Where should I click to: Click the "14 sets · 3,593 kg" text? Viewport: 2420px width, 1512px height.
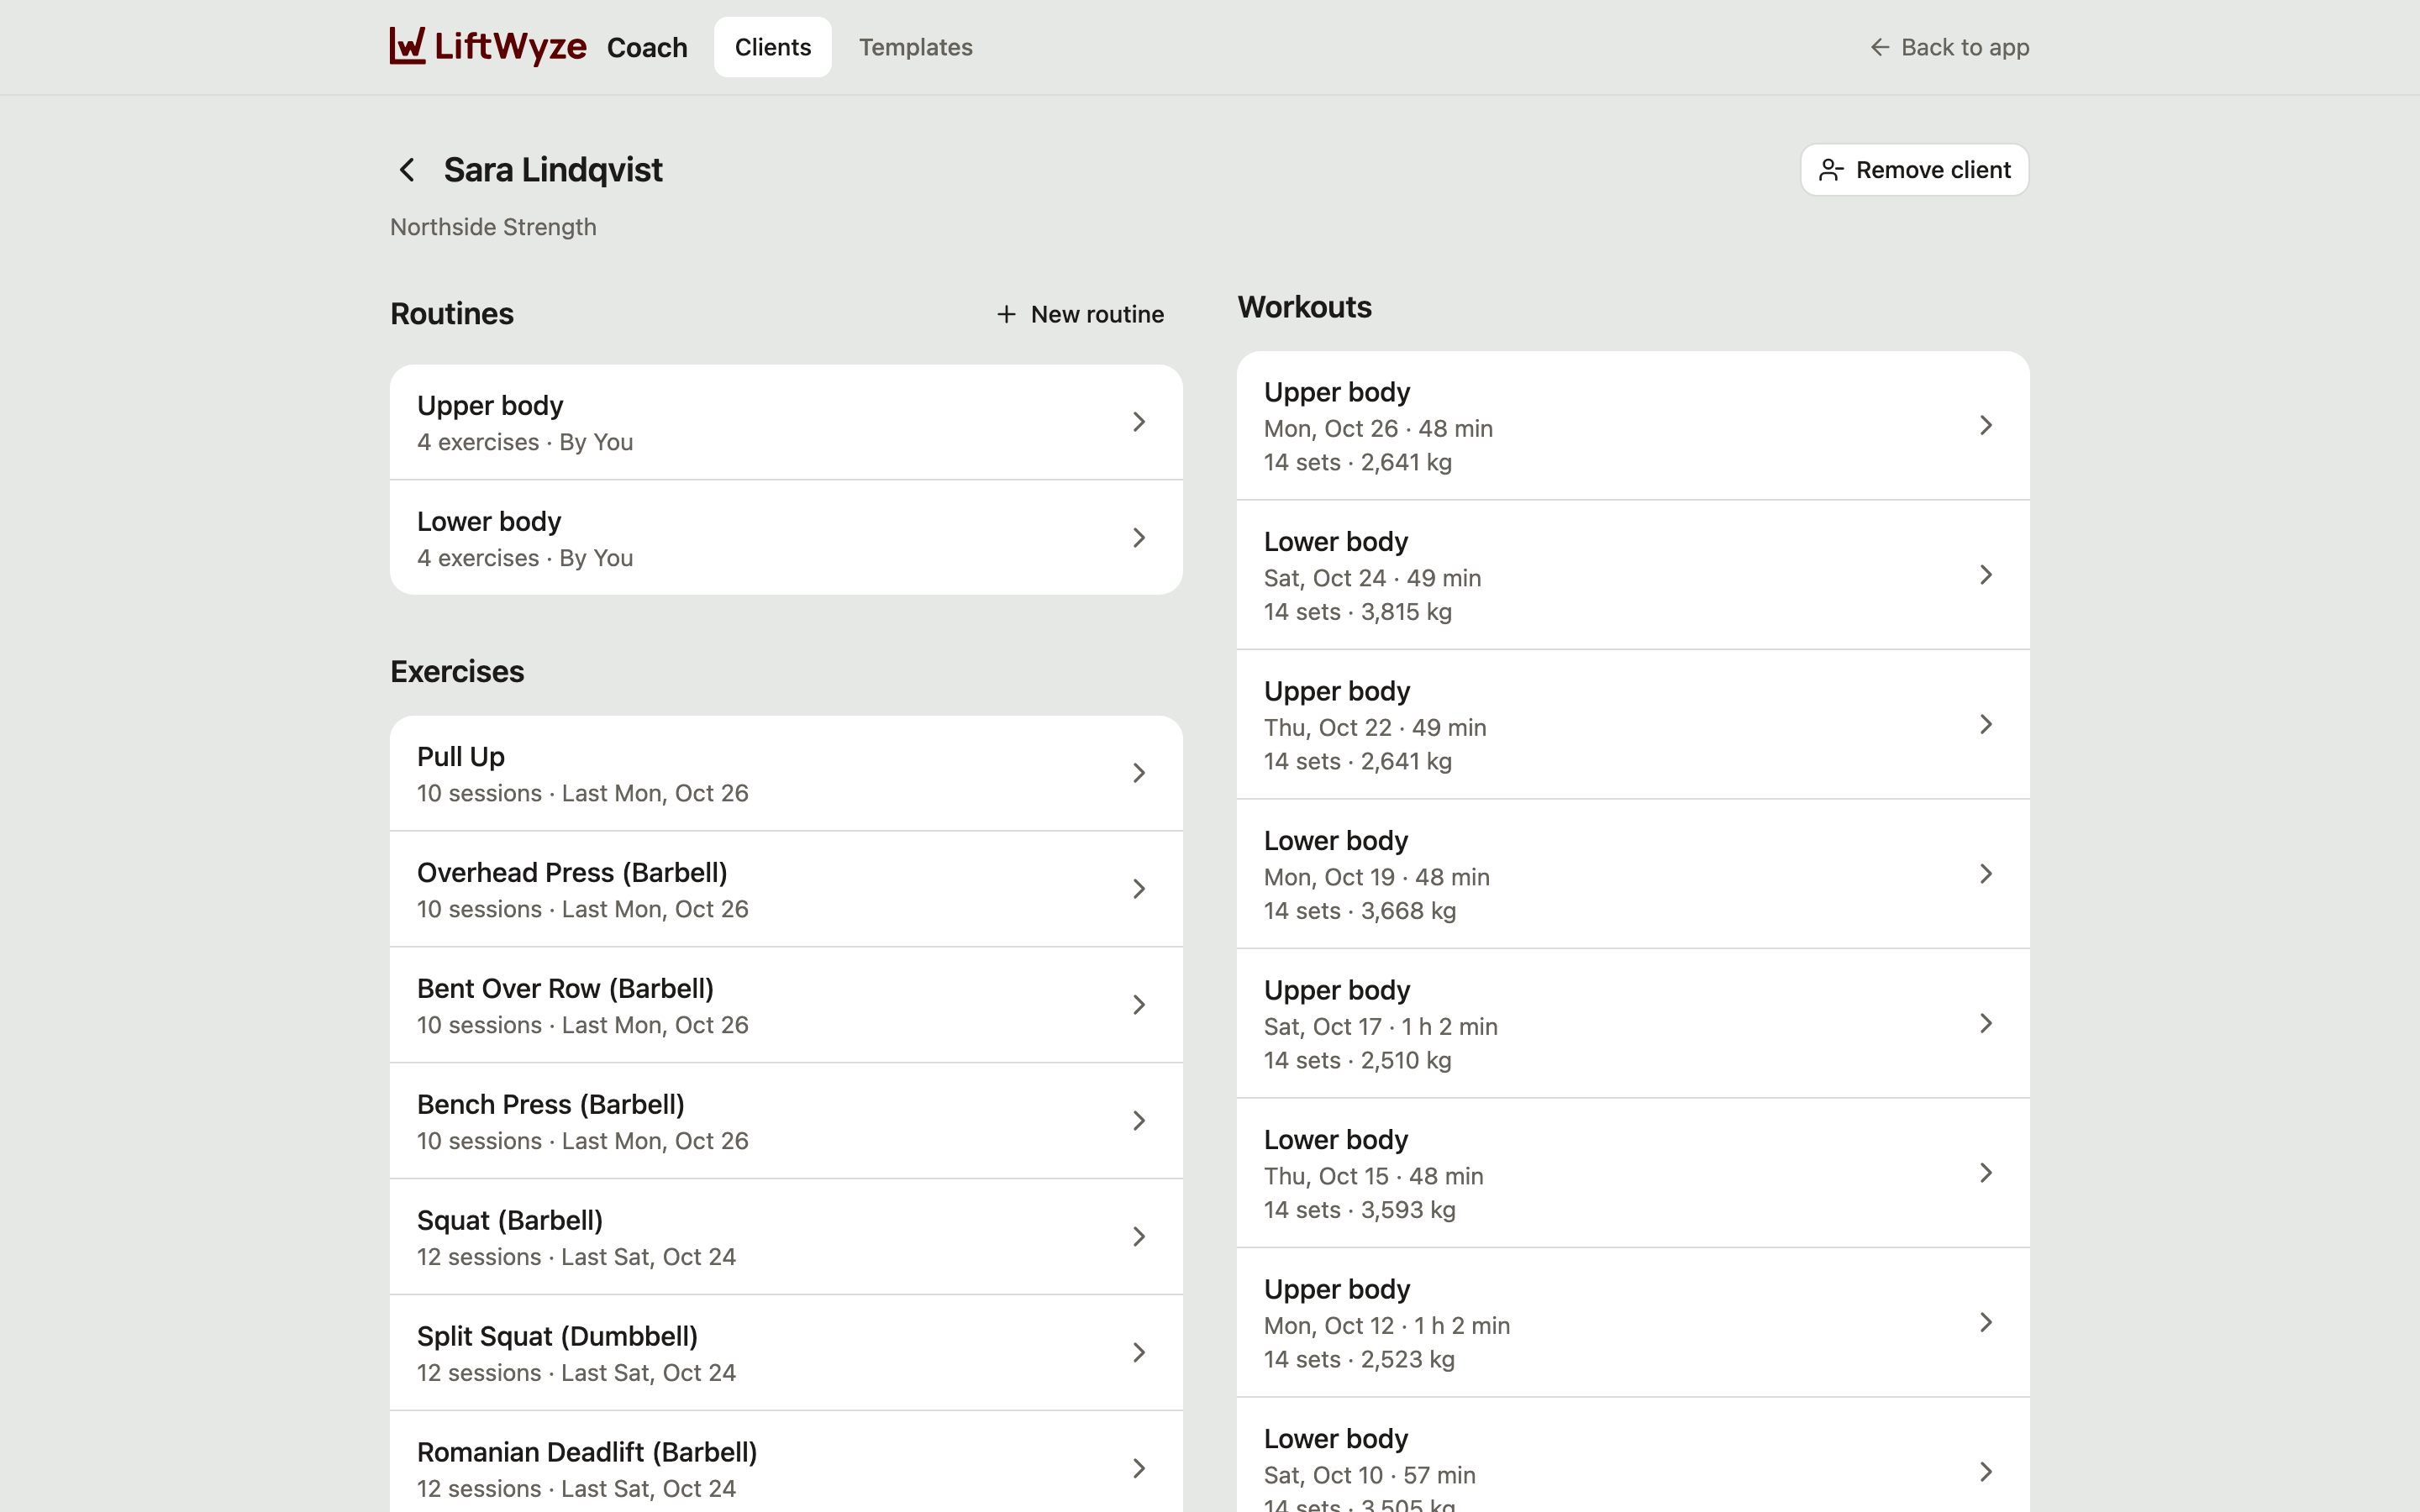(x=1359, y=1210)
